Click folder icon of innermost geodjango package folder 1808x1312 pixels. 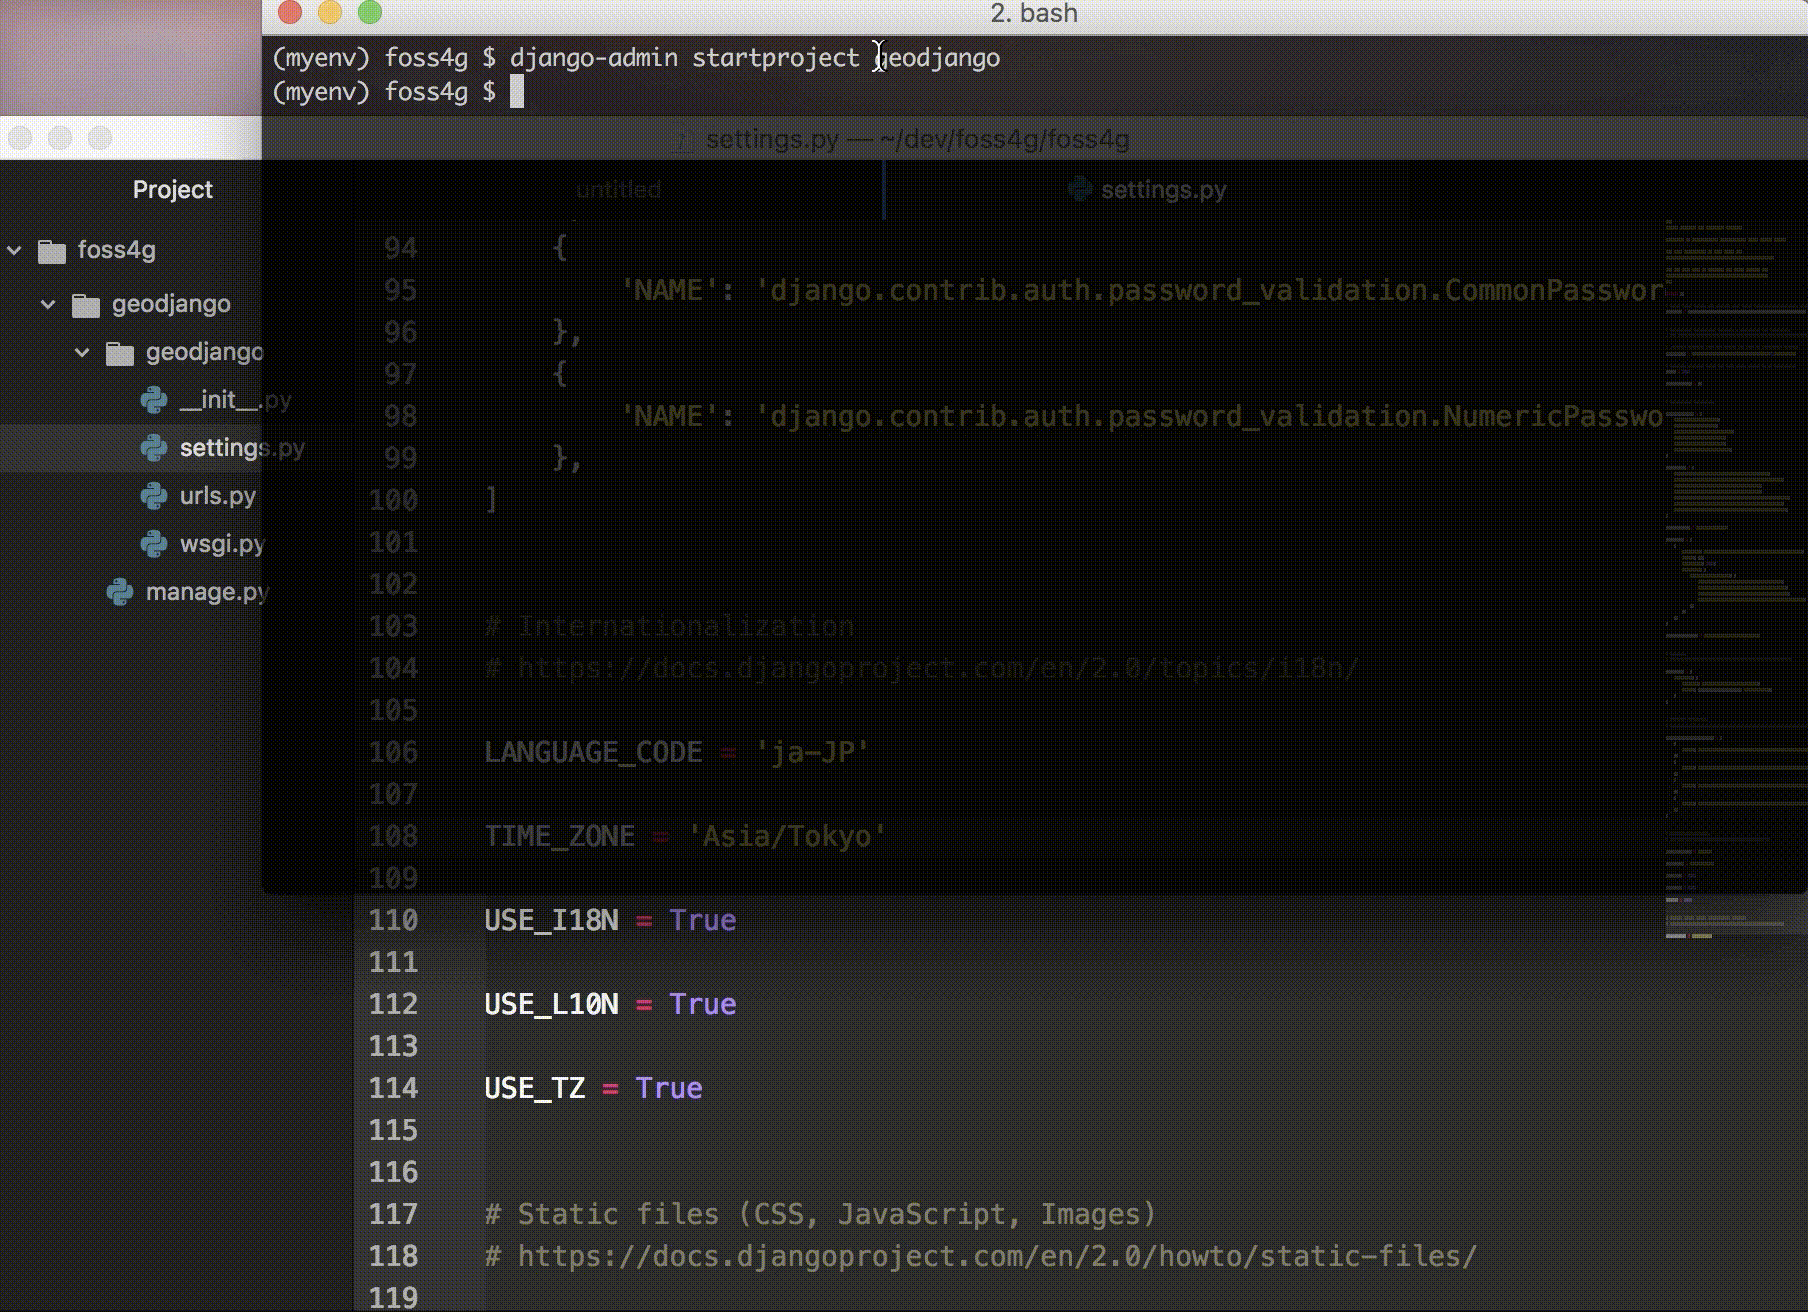coord(120,353)
